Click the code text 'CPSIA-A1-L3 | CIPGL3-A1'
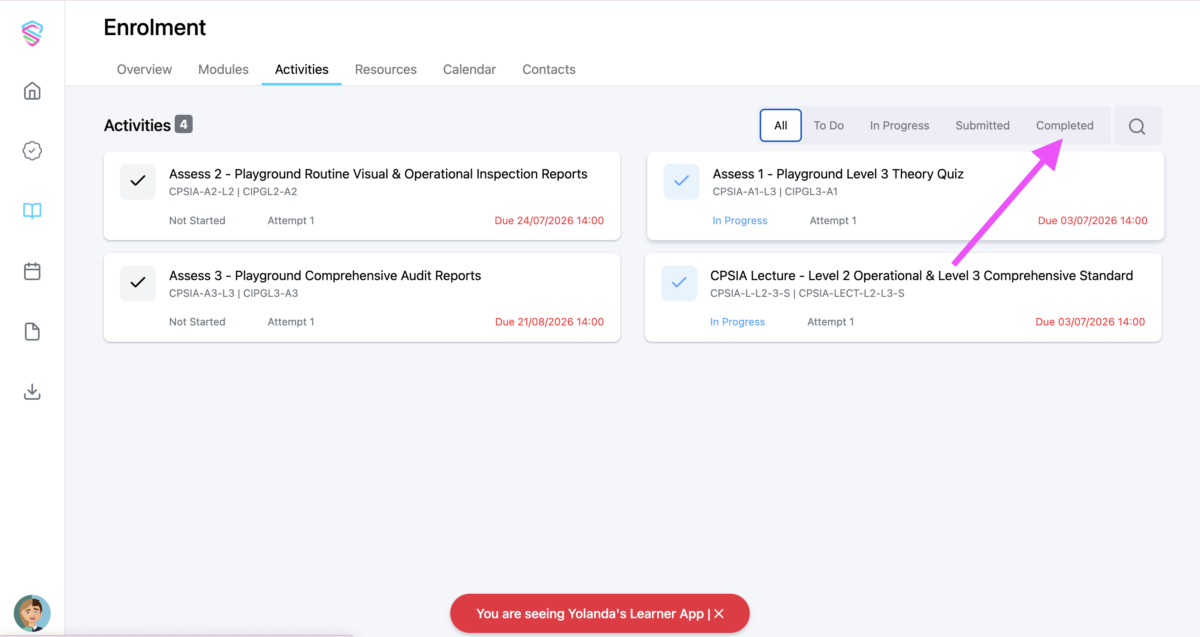1200x637 pixels. point(775,192)
